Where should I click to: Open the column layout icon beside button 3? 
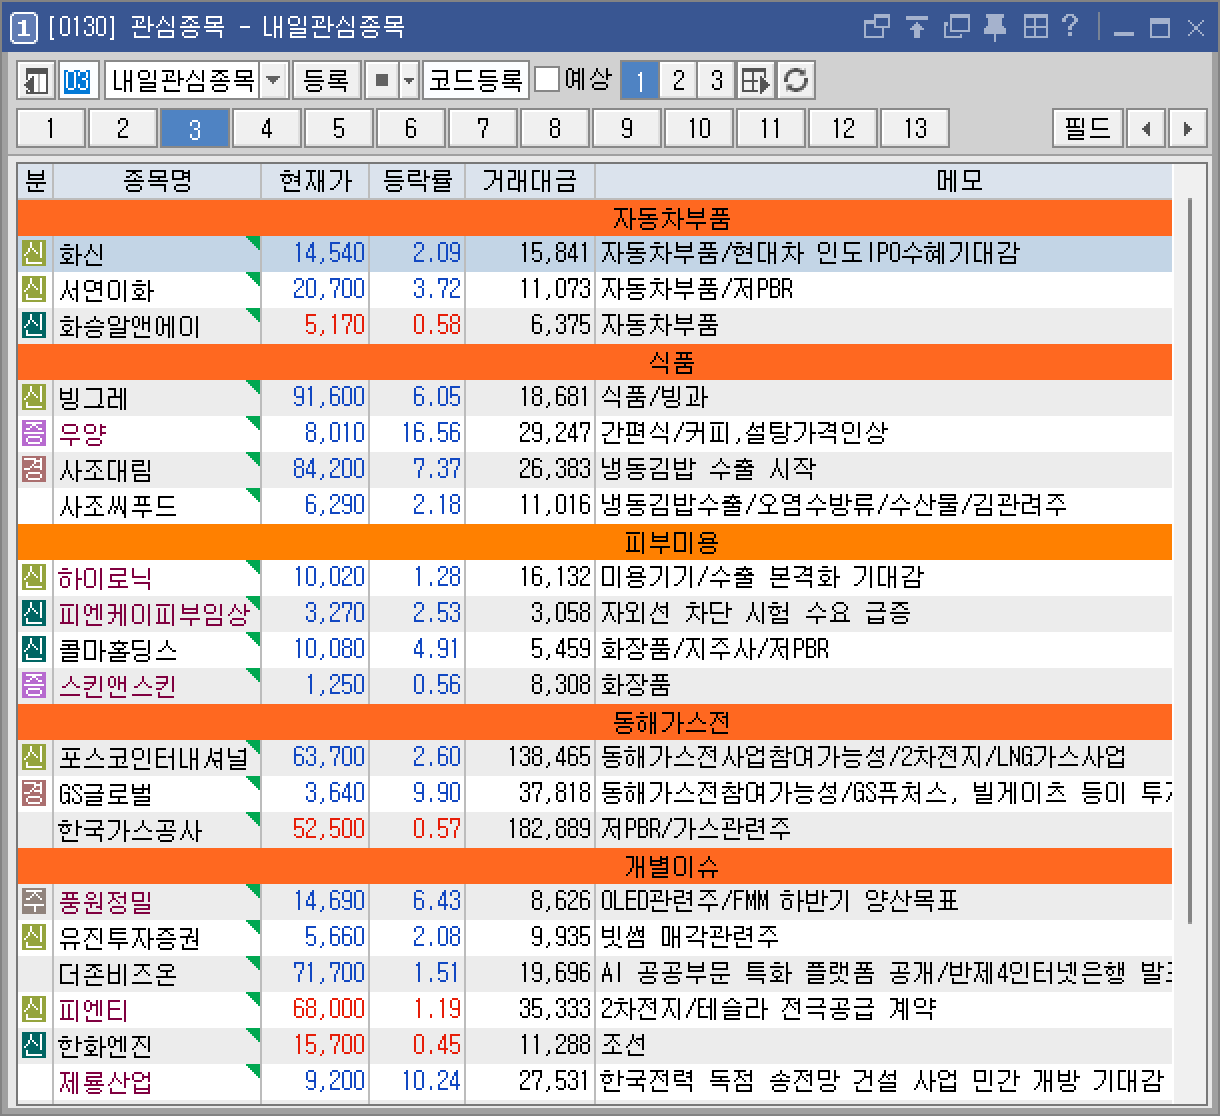(756, 80)
